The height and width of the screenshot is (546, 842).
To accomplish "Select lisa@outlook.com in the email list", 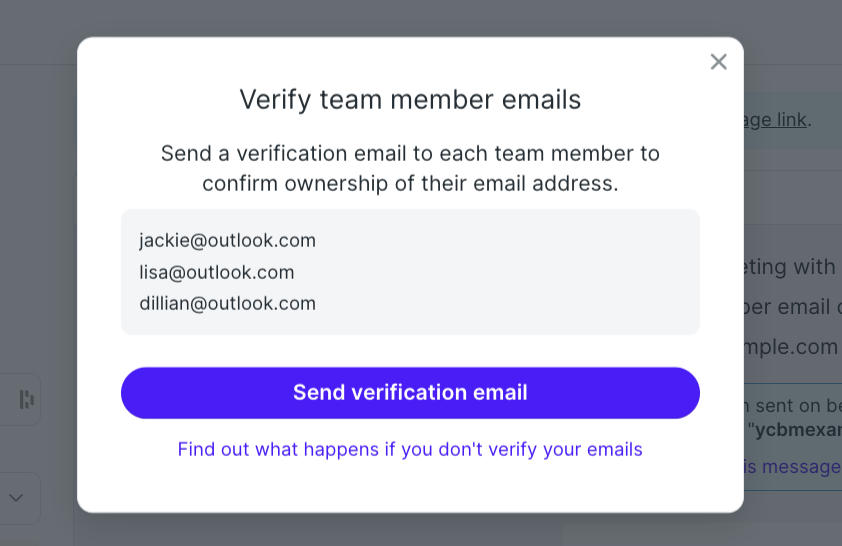I will (x=216, y=272).
